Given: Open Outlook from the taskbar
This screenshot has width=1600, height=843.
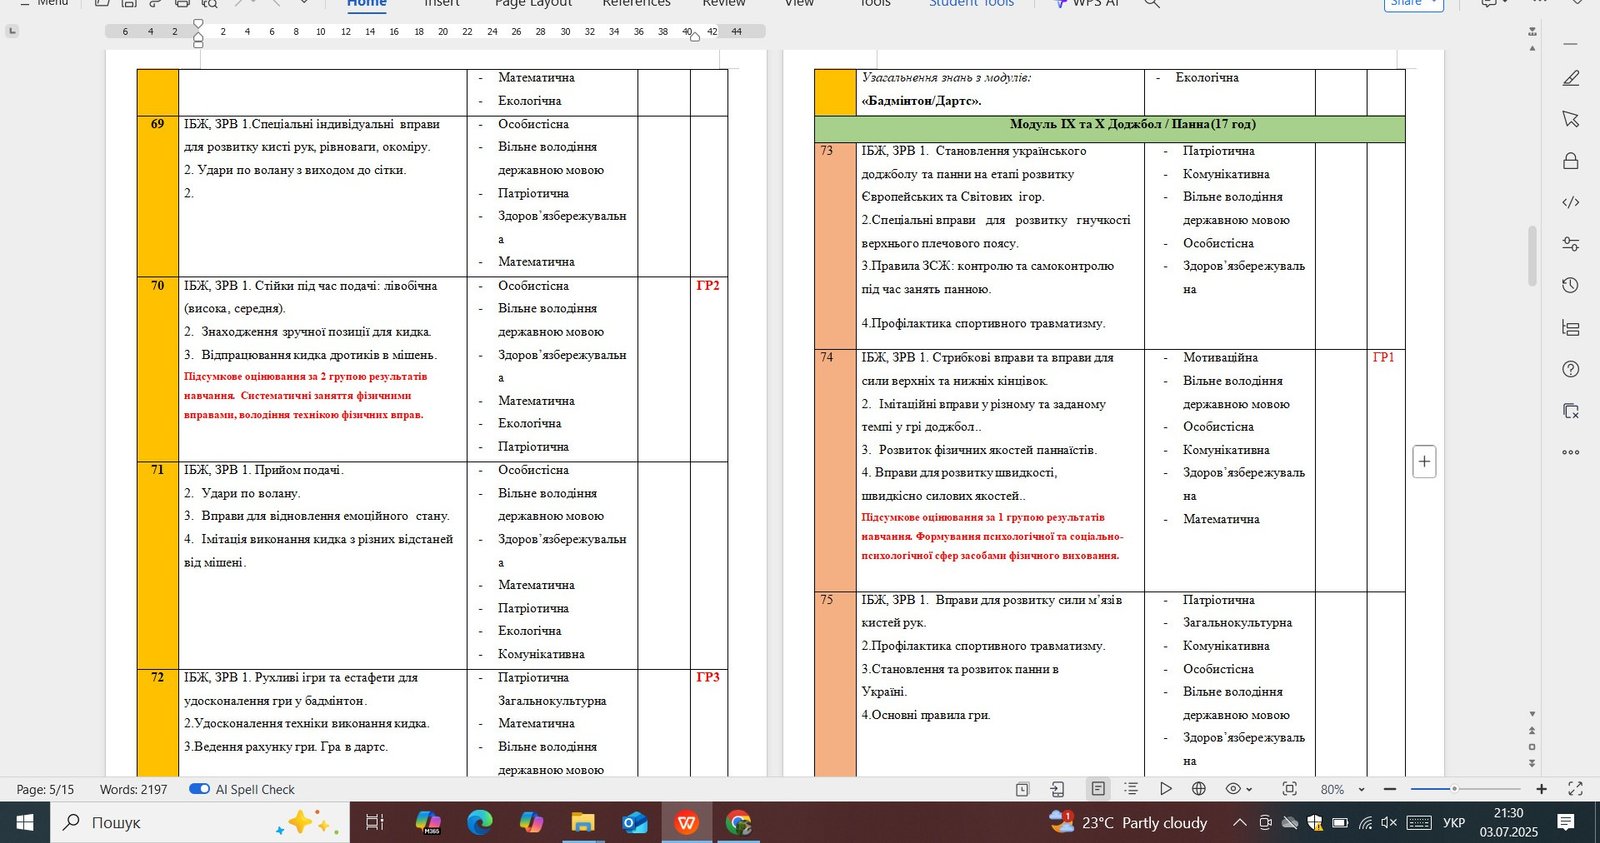Looking at the screenshot, I should 635,822.
